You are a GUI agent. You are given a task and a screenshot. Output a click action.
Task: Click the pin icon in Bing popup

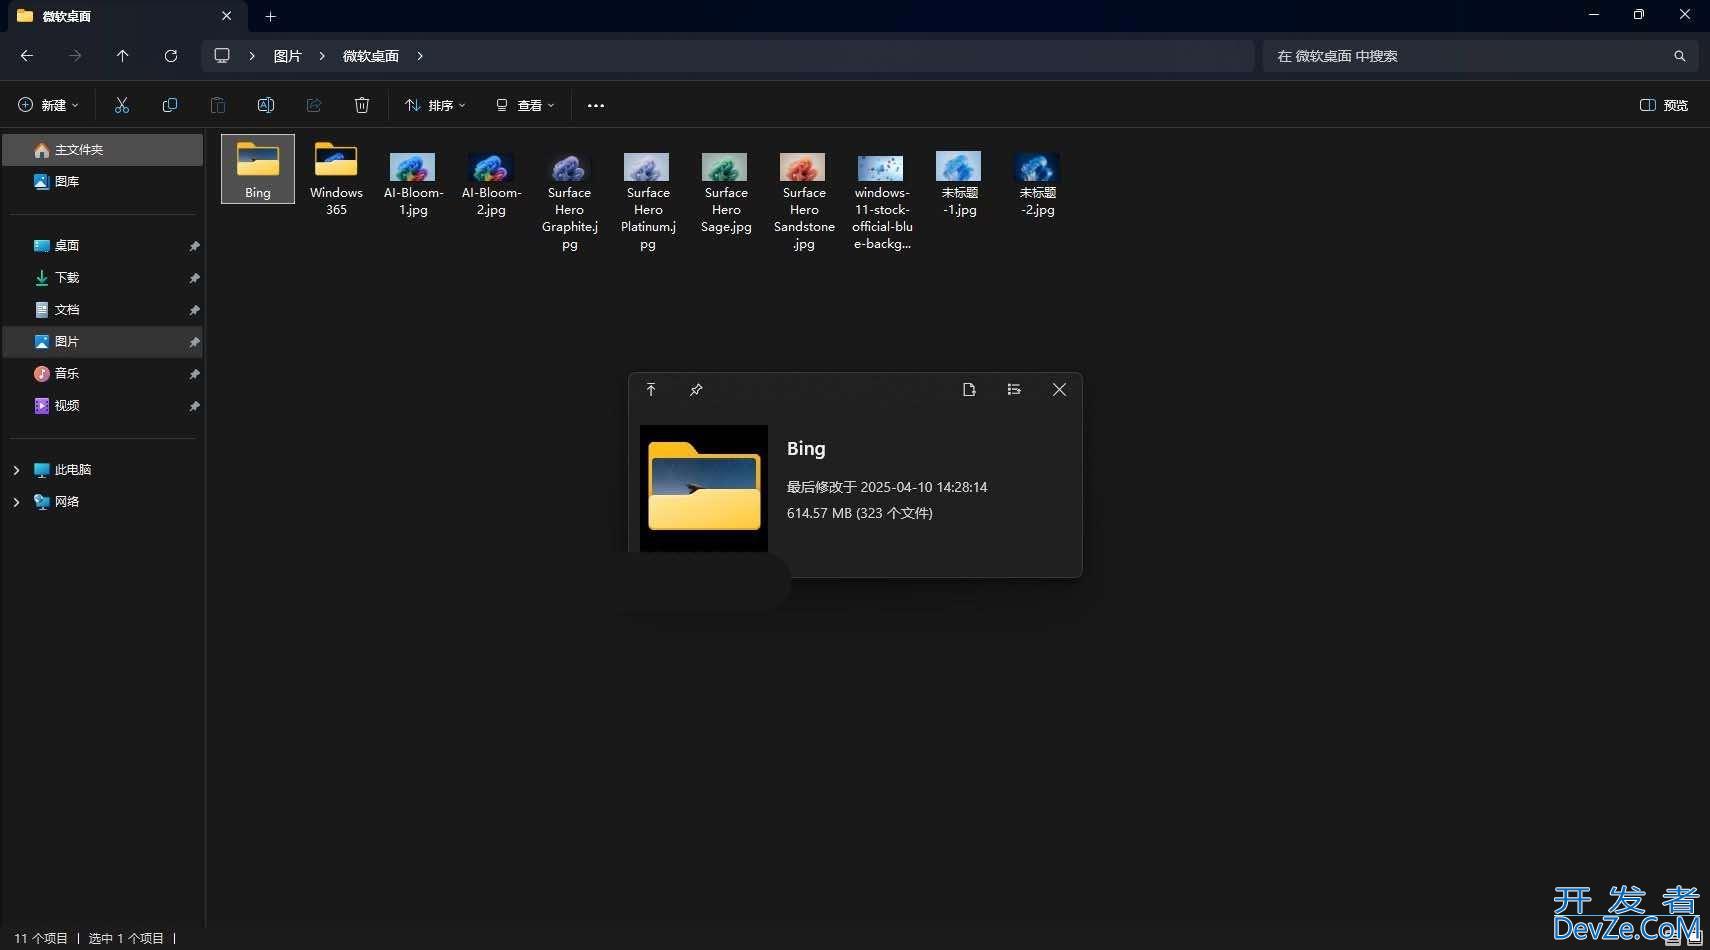click(x=696, y=390)
